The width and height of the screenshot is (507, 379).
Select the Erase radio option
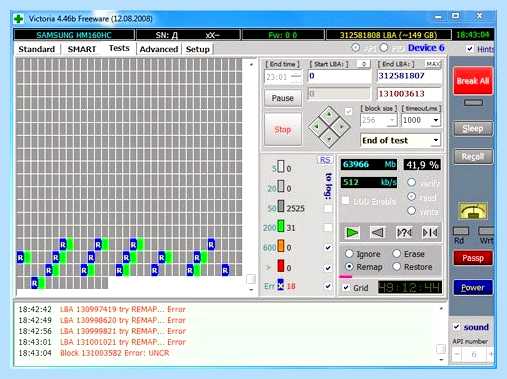click(396, 254)
